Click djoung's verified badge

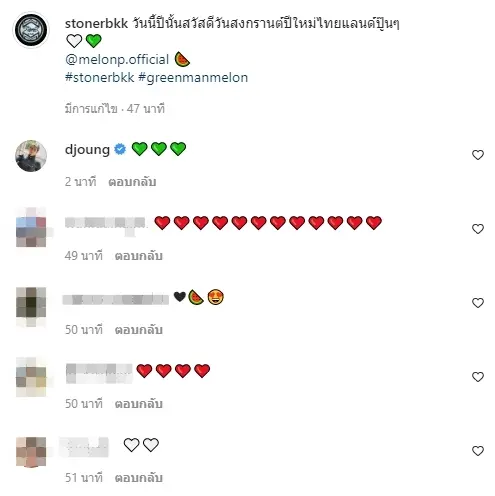tap(120, 149)
